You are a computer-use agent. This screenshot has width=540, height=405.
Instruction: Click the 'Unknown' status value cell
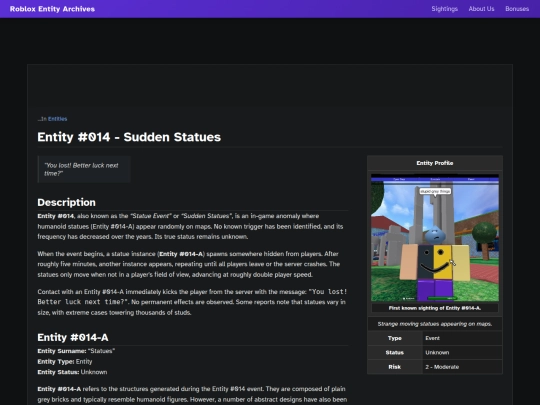462,353
